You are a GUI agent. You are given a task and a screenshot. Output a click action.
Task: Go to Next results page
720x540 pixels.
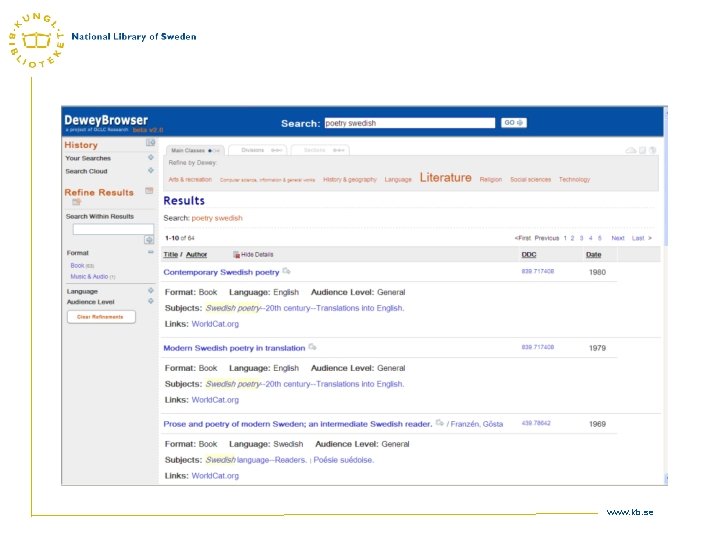[618, 238]
